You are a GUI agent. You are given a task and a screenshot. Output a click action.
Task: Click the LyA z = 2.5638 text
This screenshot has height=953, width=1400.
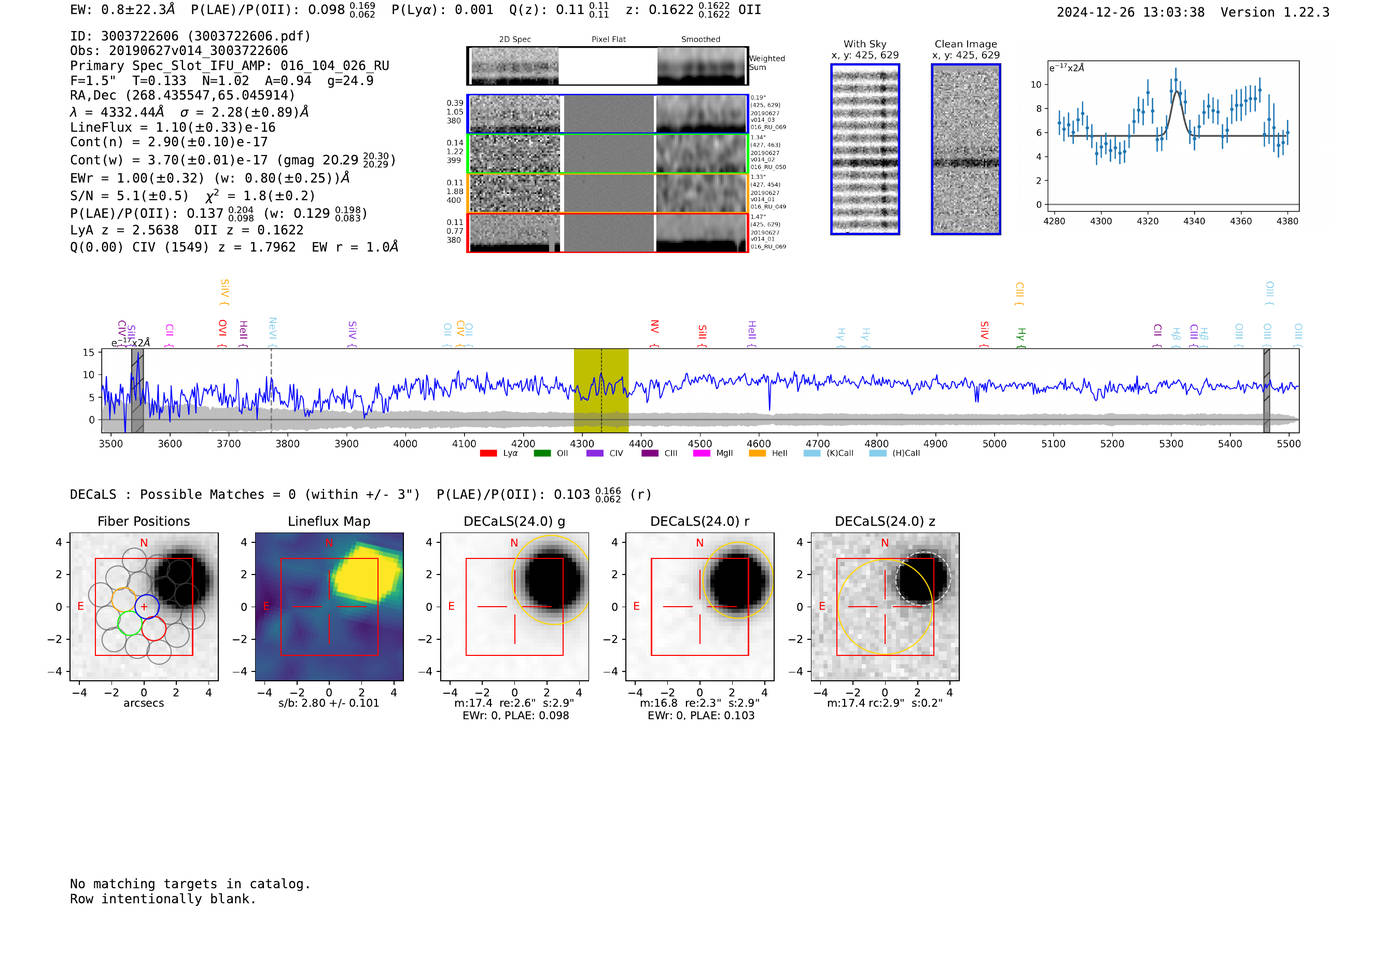click(x=125, y=230)
